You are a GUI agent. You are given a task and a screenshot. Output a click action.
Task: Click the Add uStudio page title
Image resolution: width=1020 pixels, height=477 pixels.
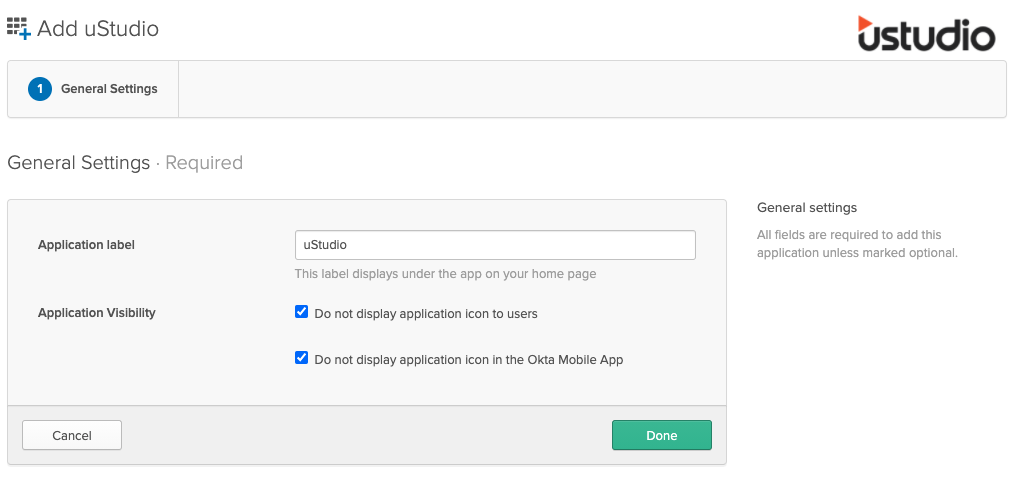coord(98,29)
